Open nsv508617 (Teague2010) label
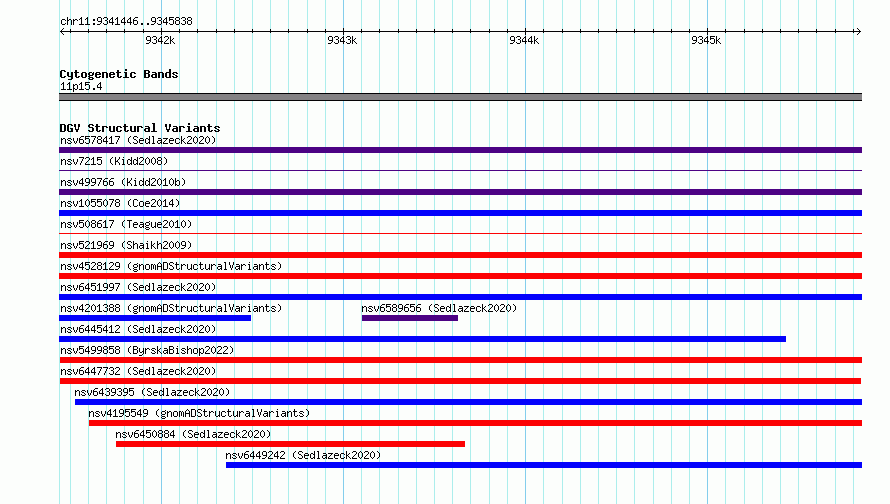The width and height of the screenshot is (890, 504). 126,224
